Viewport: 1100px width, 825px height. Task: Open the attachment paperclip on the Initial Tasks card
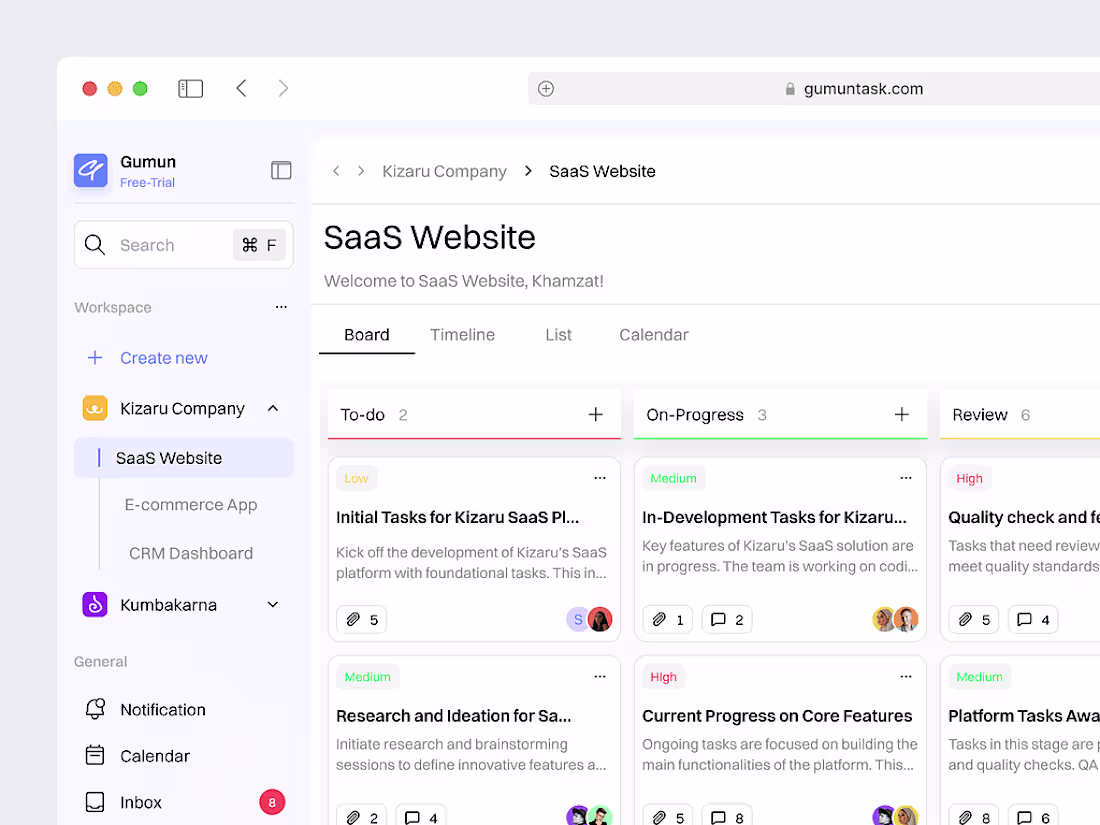352,619
